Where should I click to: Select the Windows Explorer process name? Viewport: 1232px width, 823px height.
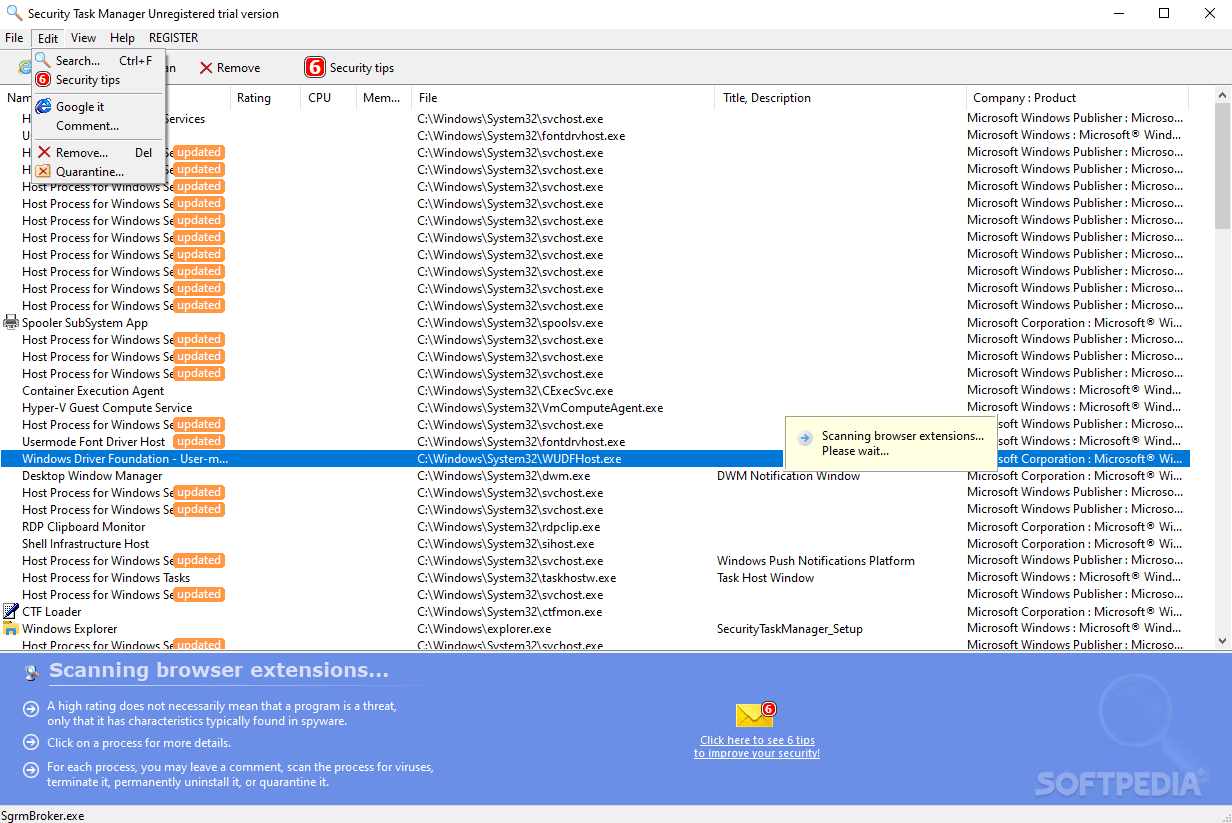point(70,629)
